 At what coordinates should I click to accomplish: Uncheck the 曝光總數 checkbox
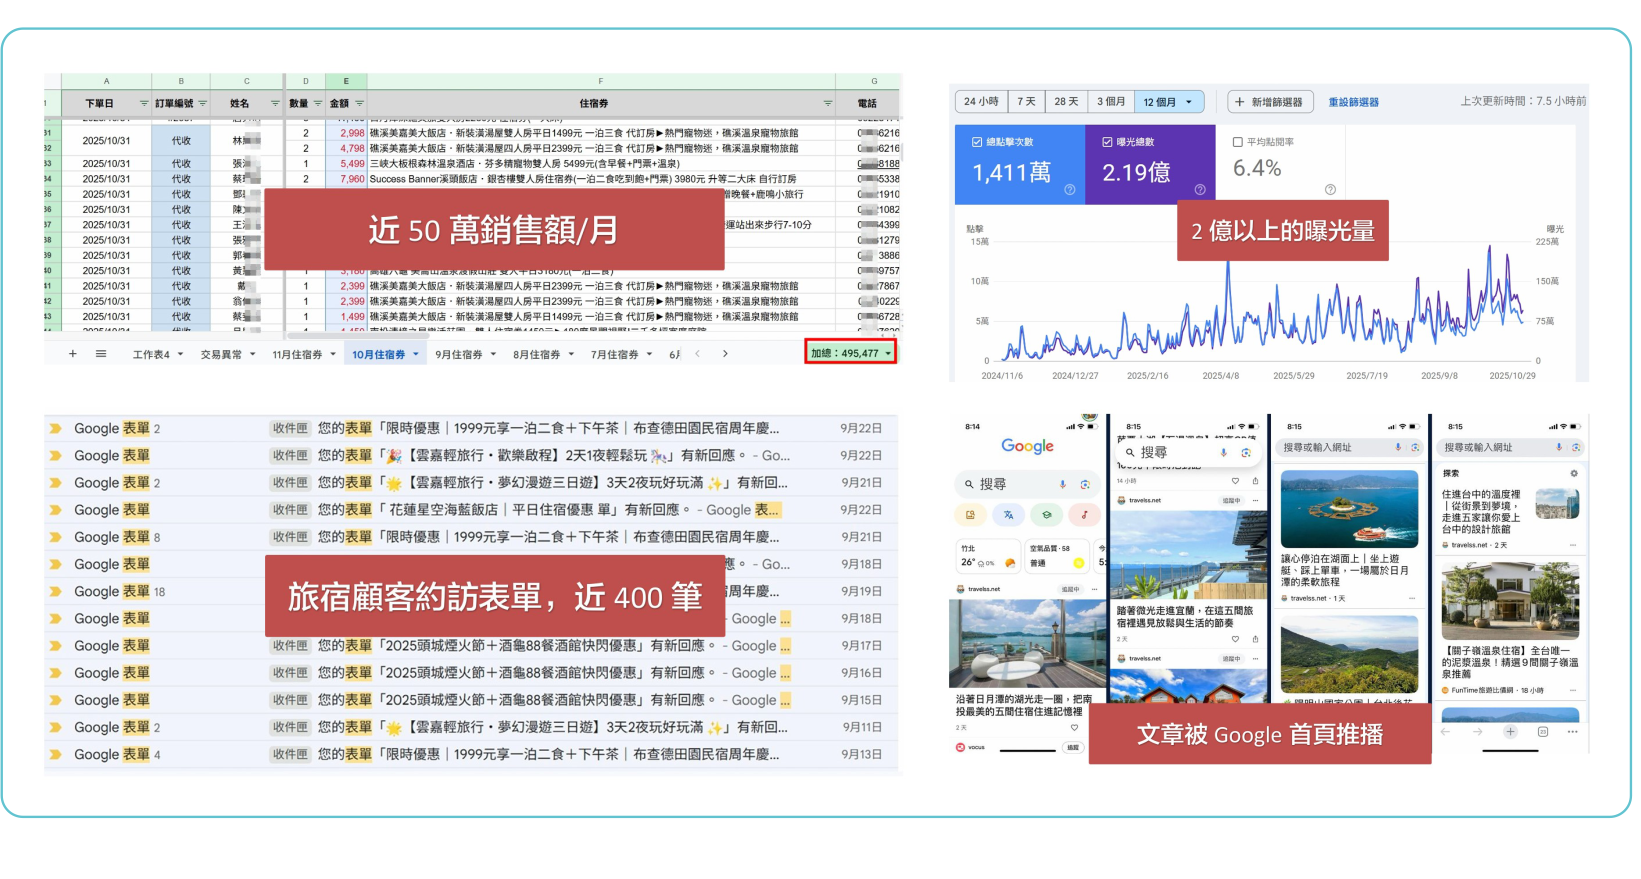[x=1107, y=142]
